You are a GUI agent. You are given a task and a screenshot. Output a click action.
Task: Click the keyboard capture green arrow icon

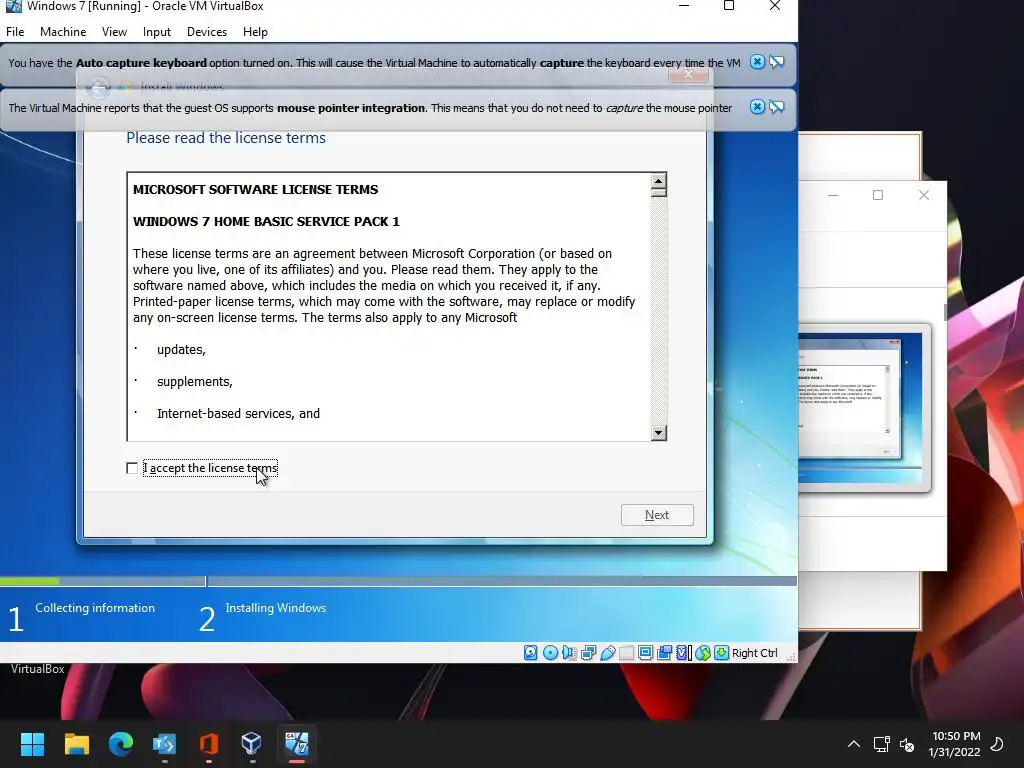(721, 652)
